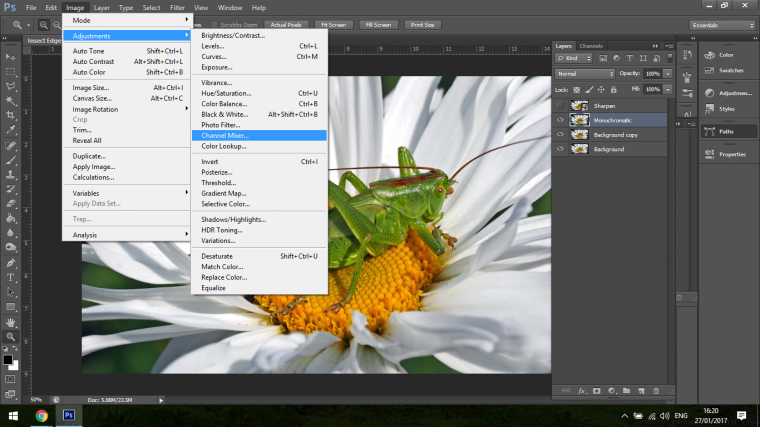Select the Pen tool
The height and width of the screenshot is (427, 760).
(10, 263)
